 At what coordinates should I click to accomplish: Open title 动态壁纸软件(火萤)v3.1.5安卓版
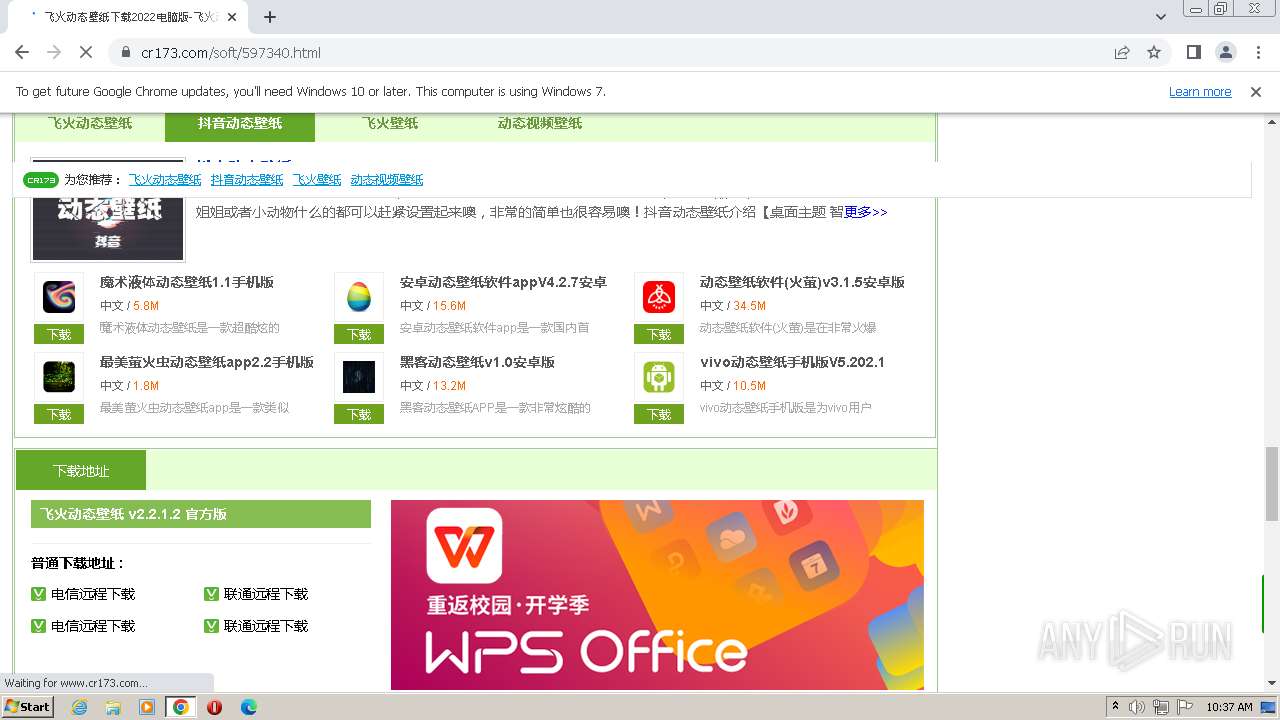[x=802, y=282]
